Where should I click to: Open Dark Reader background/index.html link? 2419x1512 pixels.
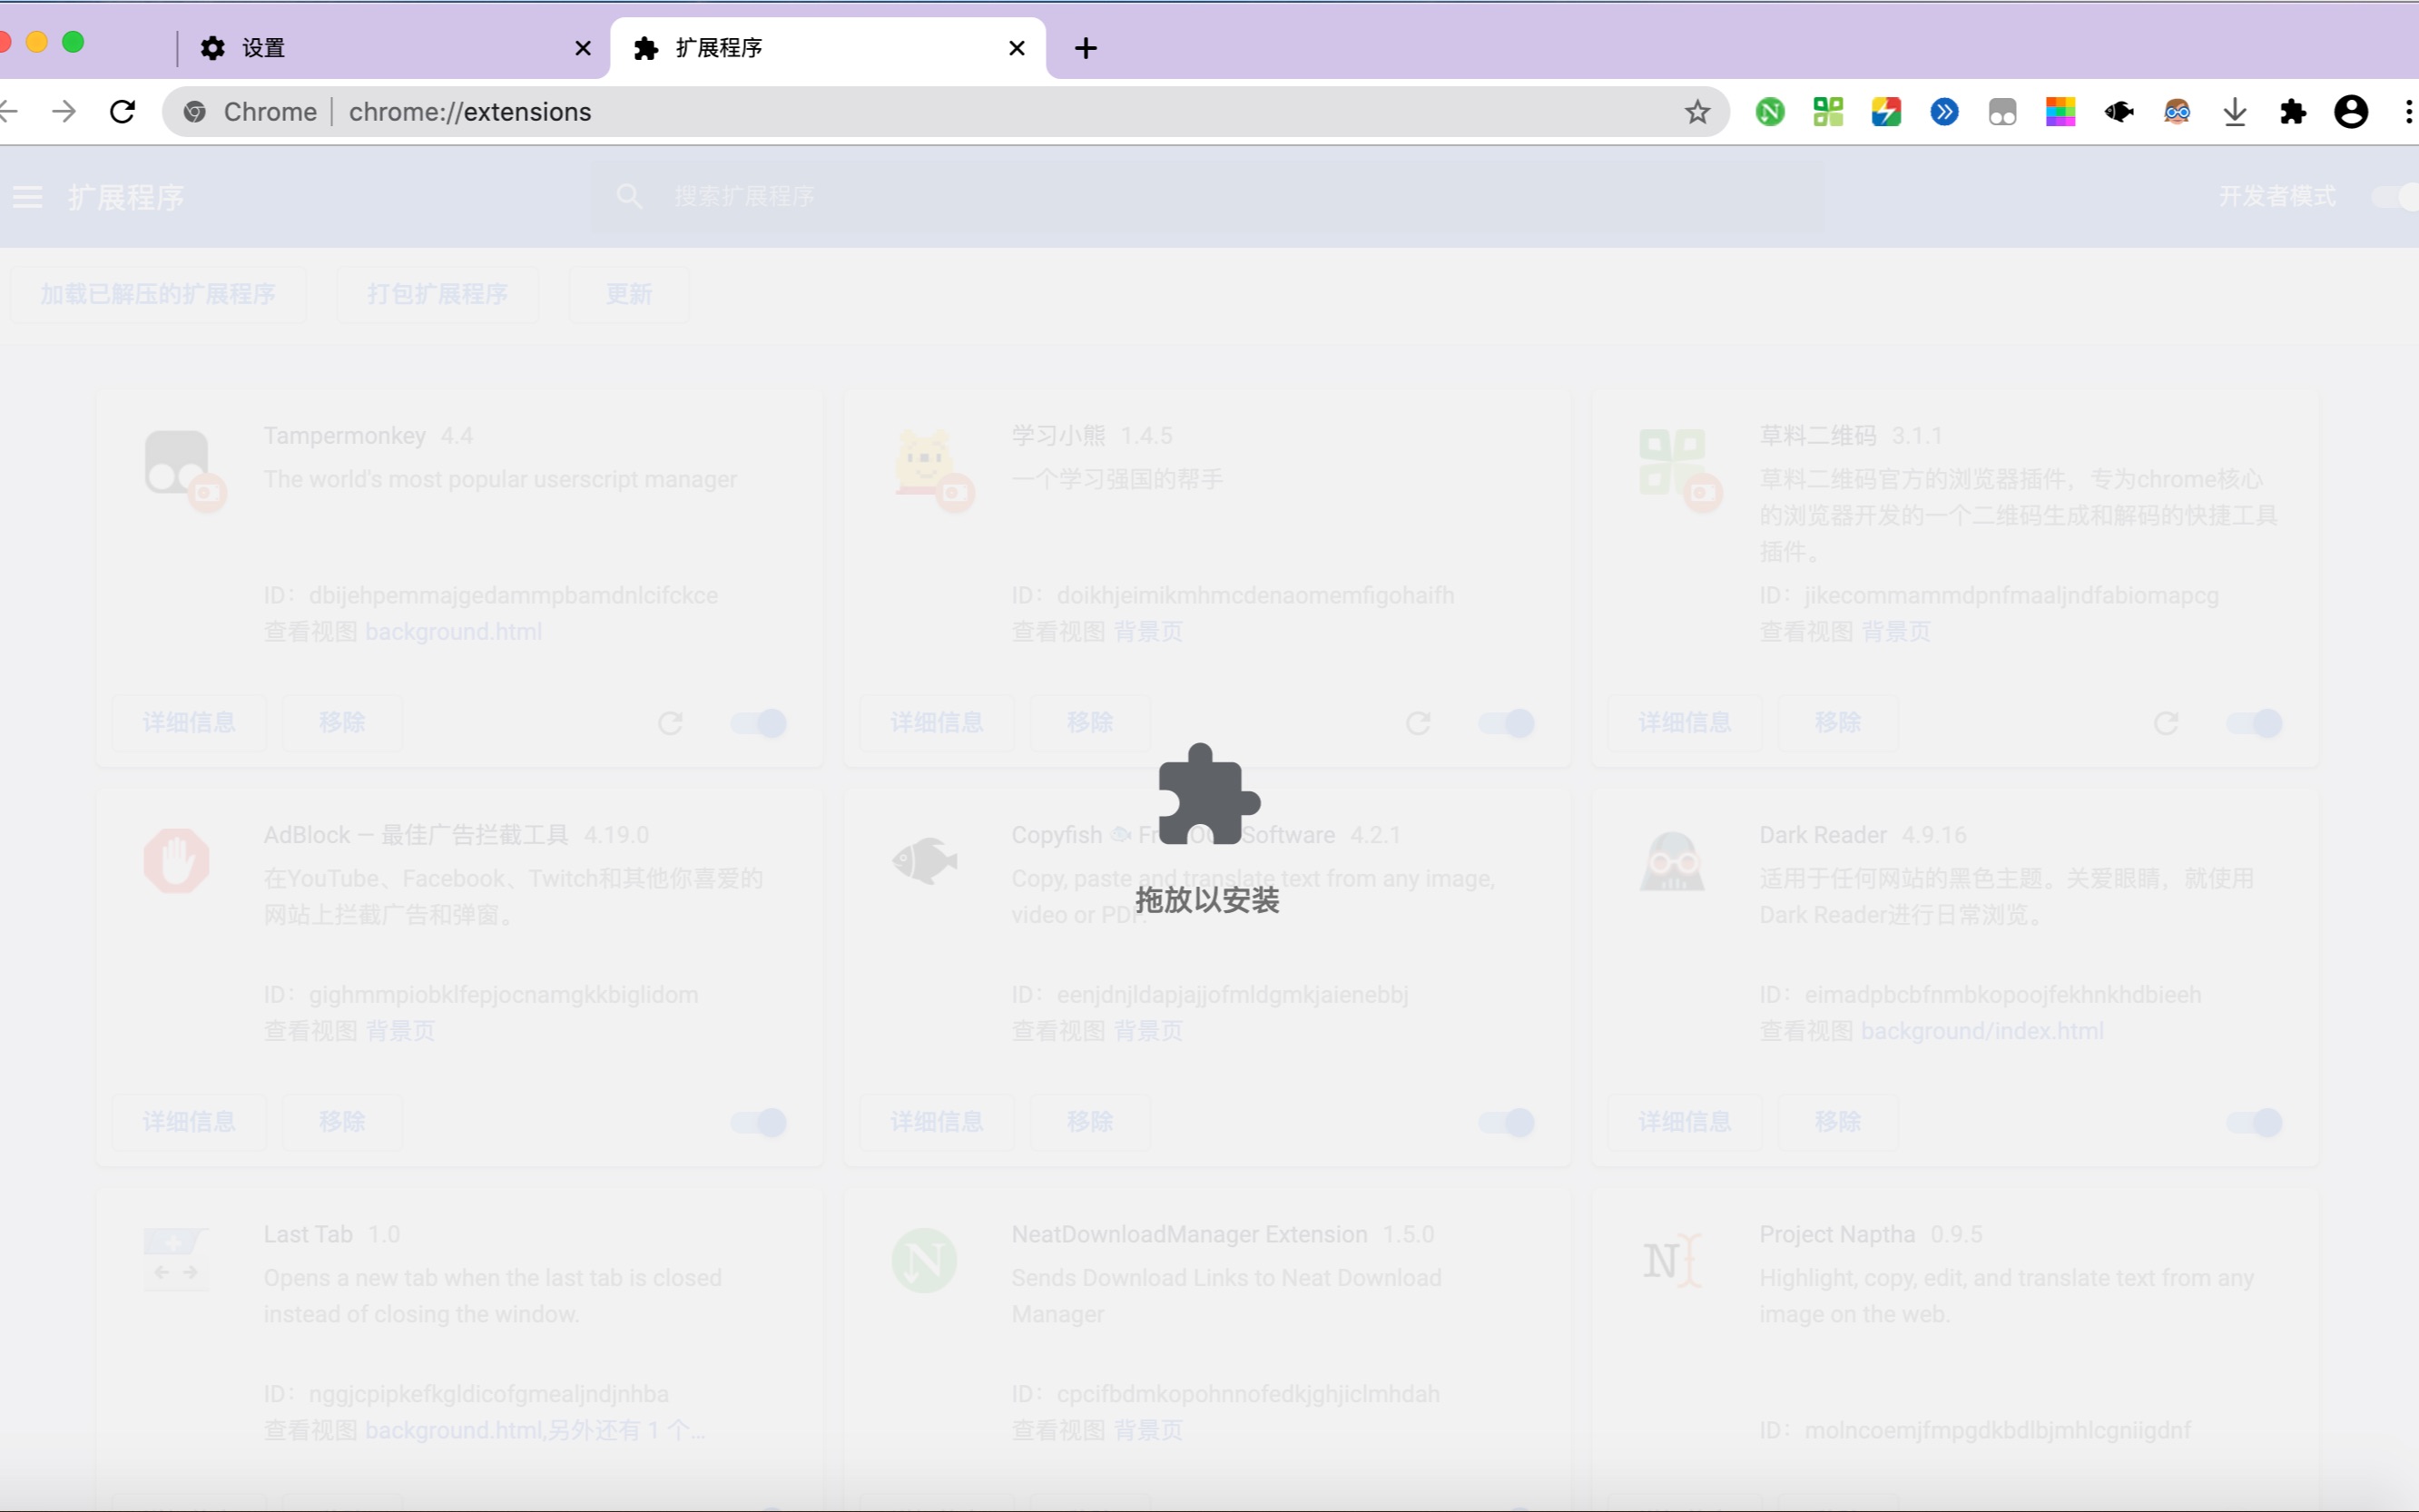(1982, 1031)
